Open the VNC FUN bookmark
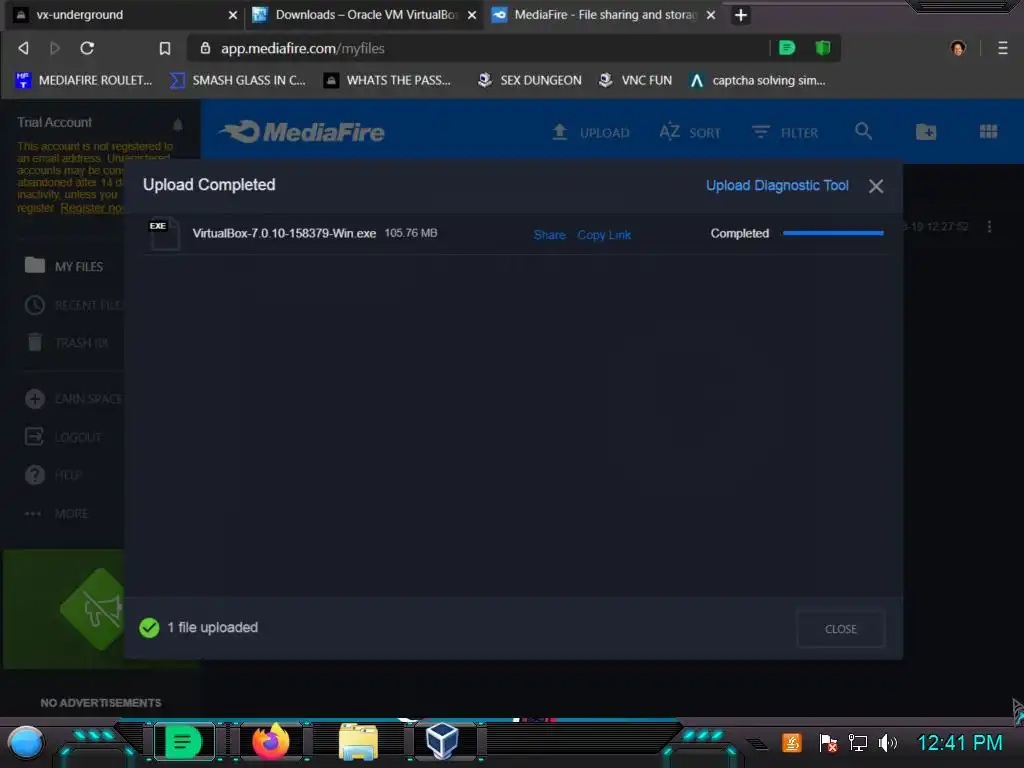 point(635,80)
